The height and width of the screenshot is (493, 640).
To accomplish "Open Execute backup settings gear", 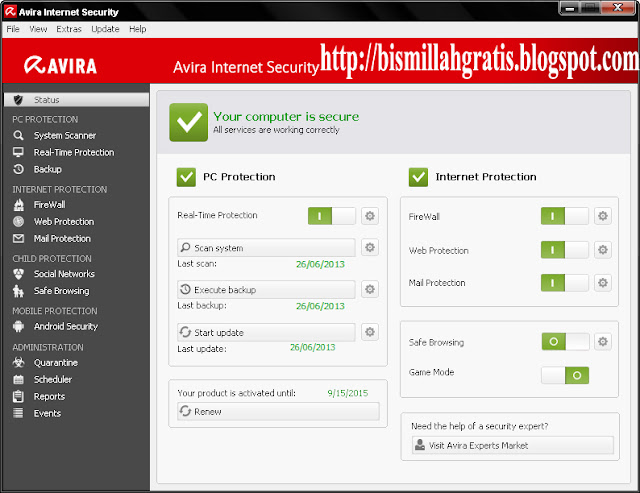I will click(370, 289).
